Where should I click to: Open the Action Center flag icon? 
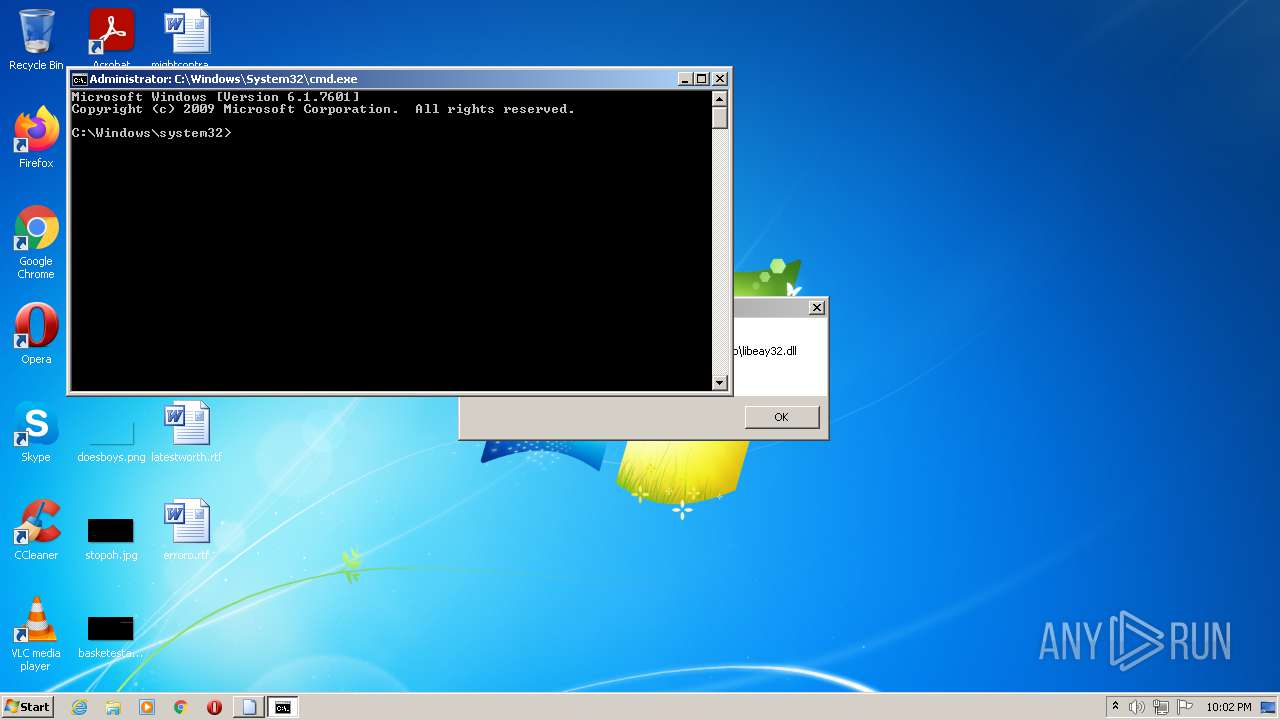click(x=1184, y=707)
